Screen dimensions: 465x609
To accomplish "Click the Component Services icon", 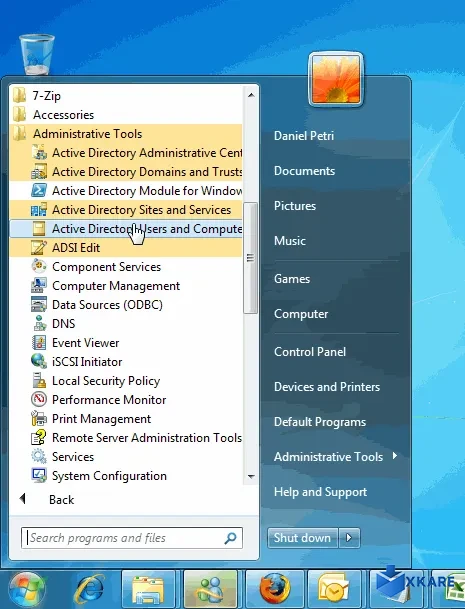I will tap(39, 267).
